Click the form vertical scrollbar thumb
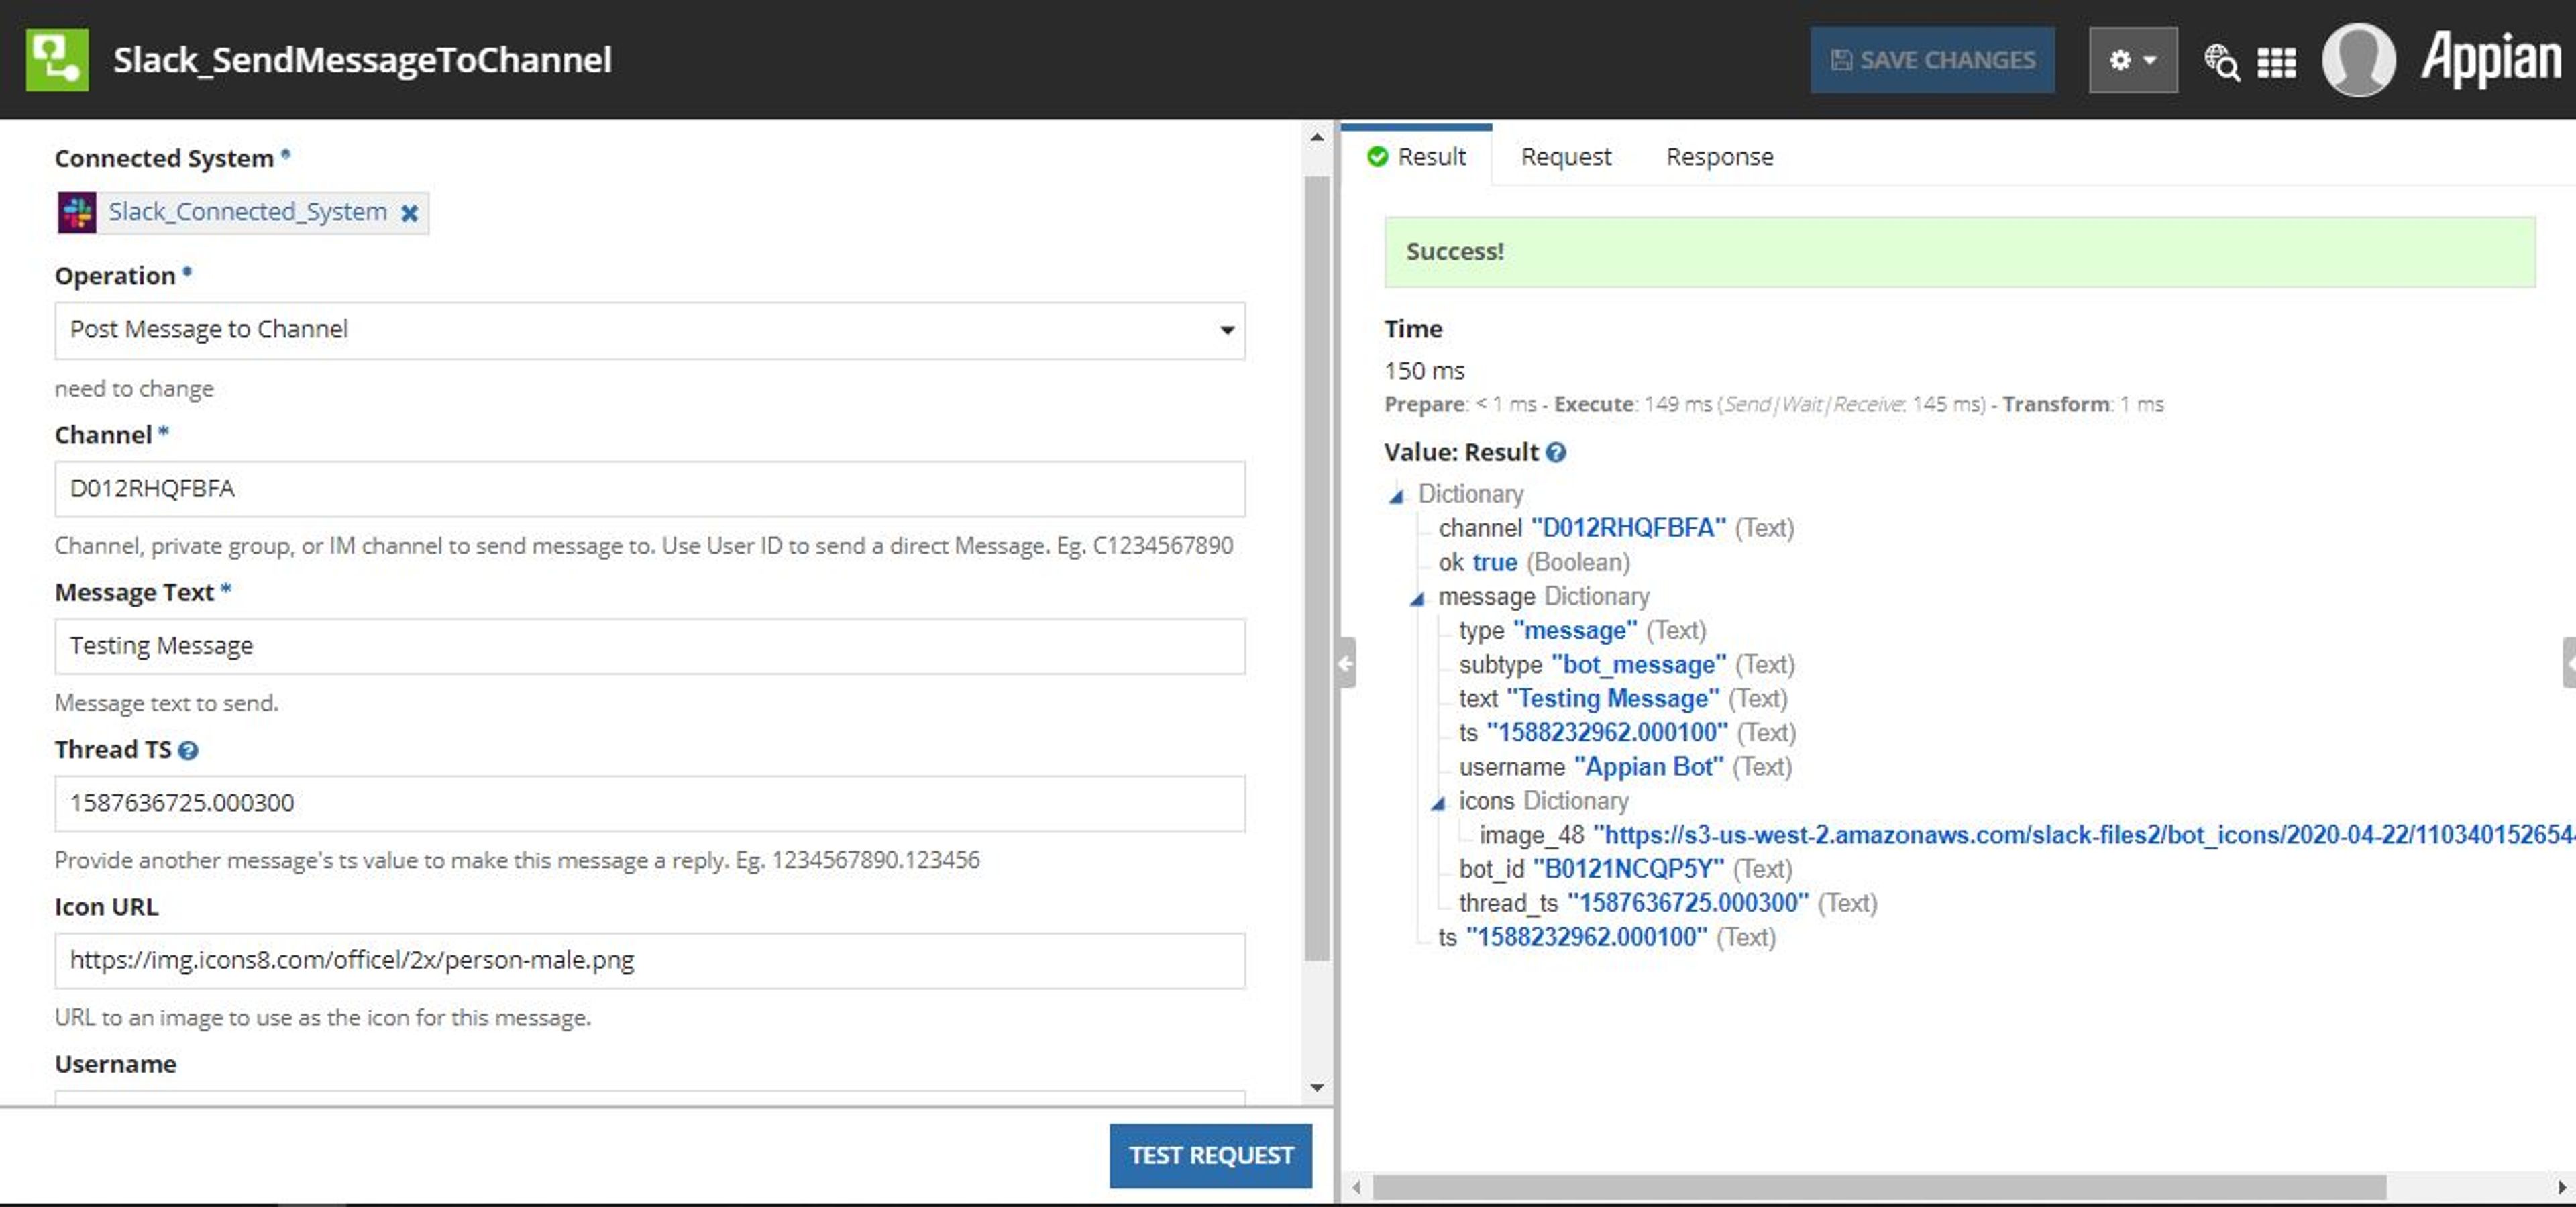 [1317, 568]
